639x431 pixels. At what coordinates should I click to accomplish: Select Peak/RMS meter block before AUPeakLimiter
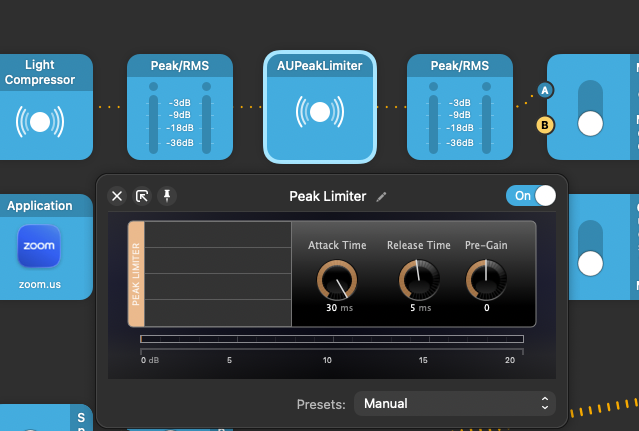180,107
